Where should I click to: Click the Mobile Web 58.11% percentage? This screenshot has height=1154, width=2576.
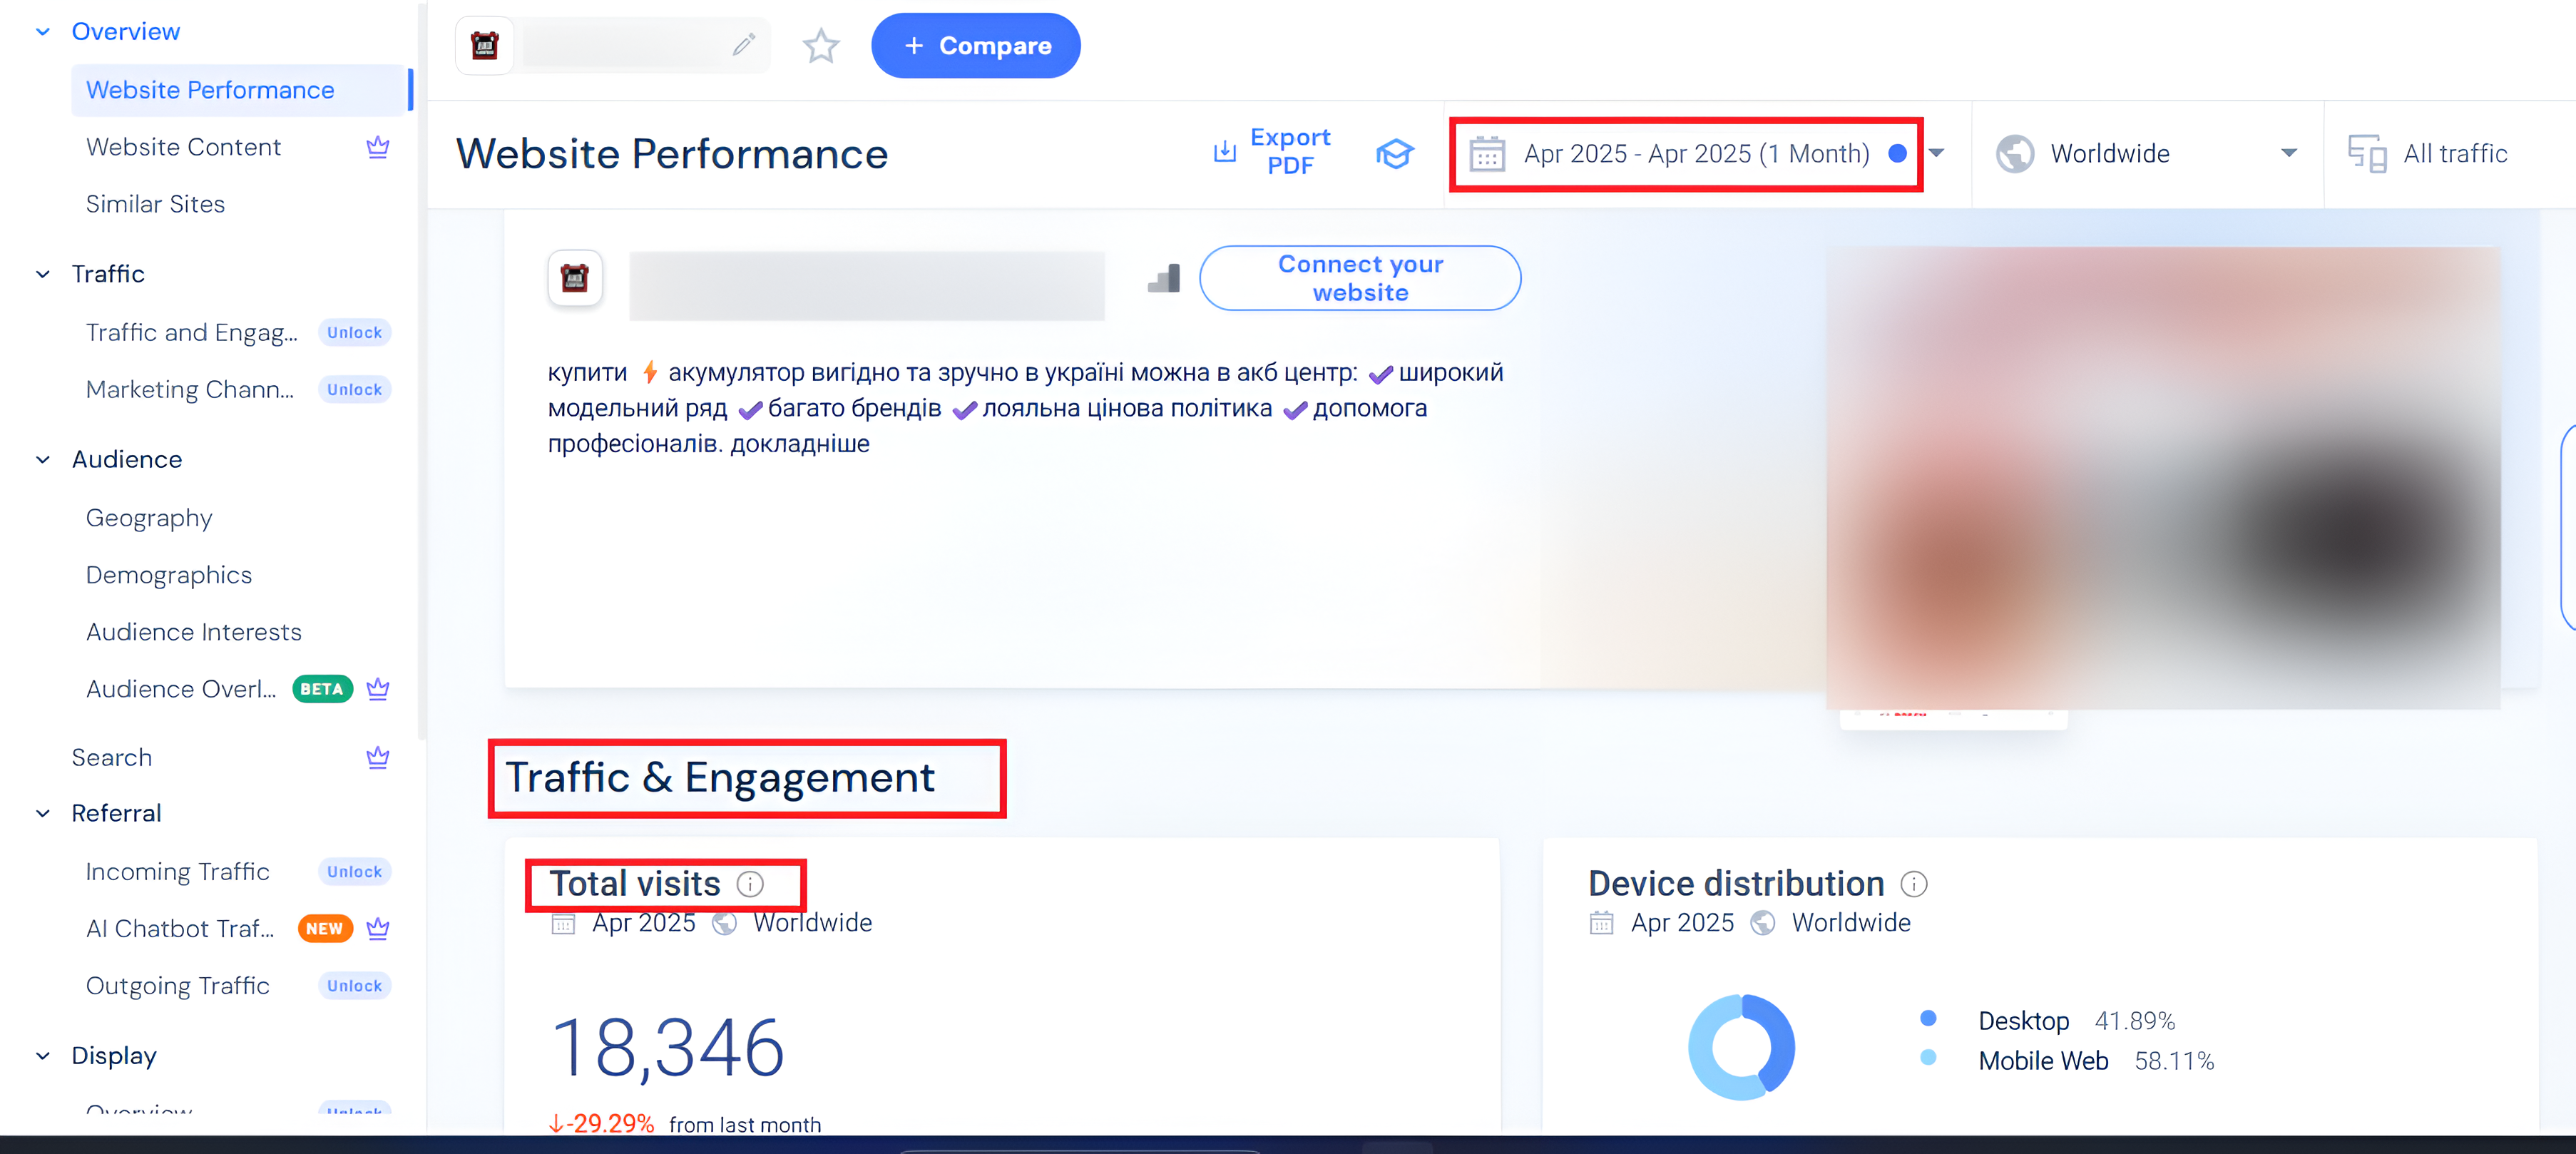2174,1061
